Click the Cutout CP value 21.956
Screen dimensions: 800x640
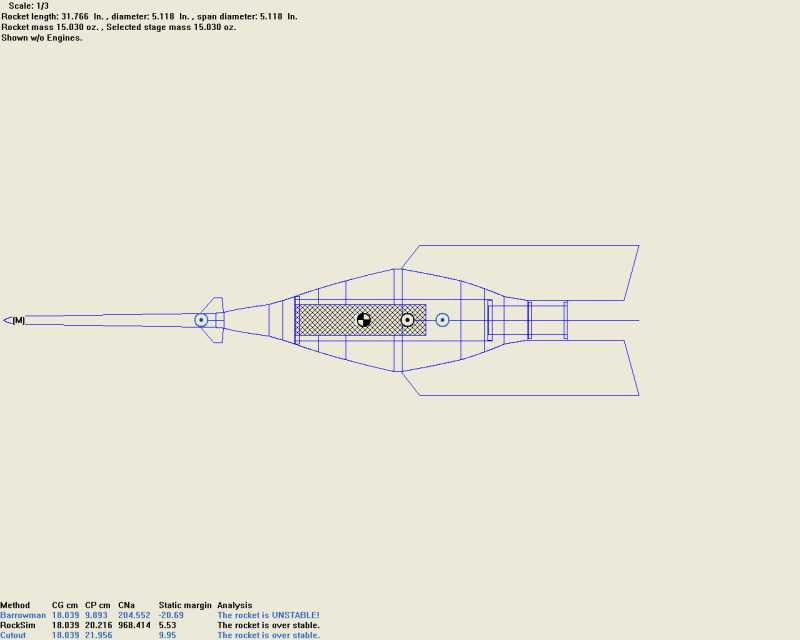tap(98, 635)
